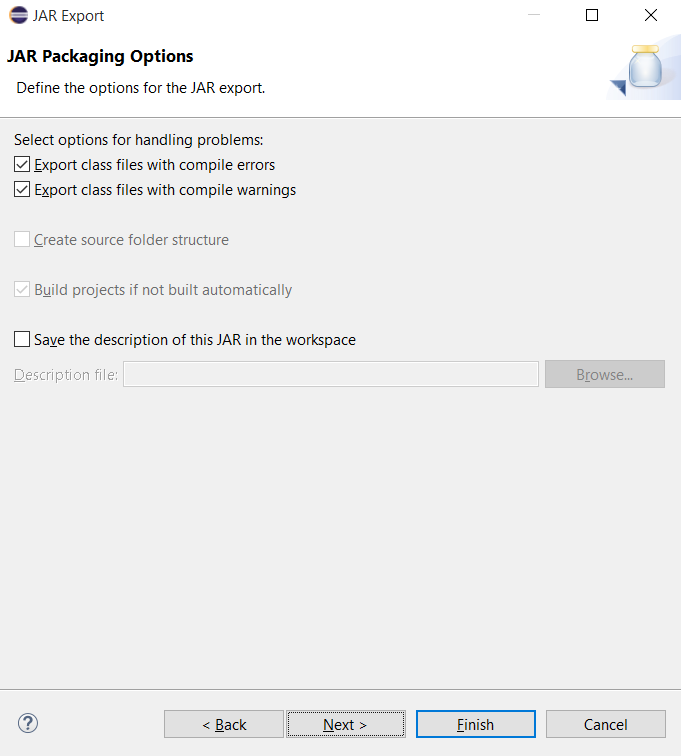Cancel the JAR export wizard
The width and height of the screenshot is (681, 756).
605,724
